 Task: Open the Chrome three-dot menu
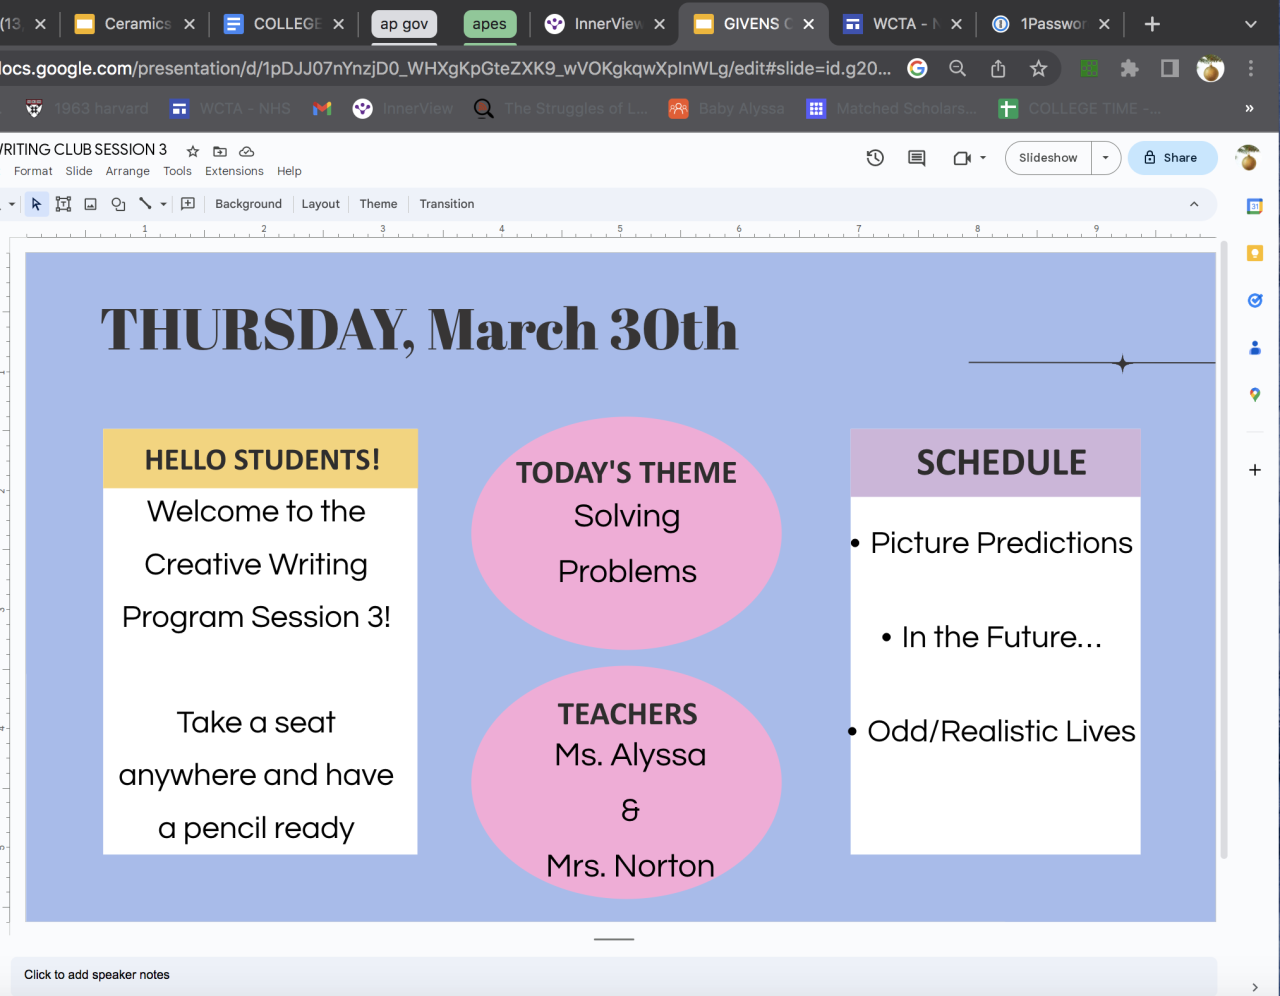pos(1251,68)
